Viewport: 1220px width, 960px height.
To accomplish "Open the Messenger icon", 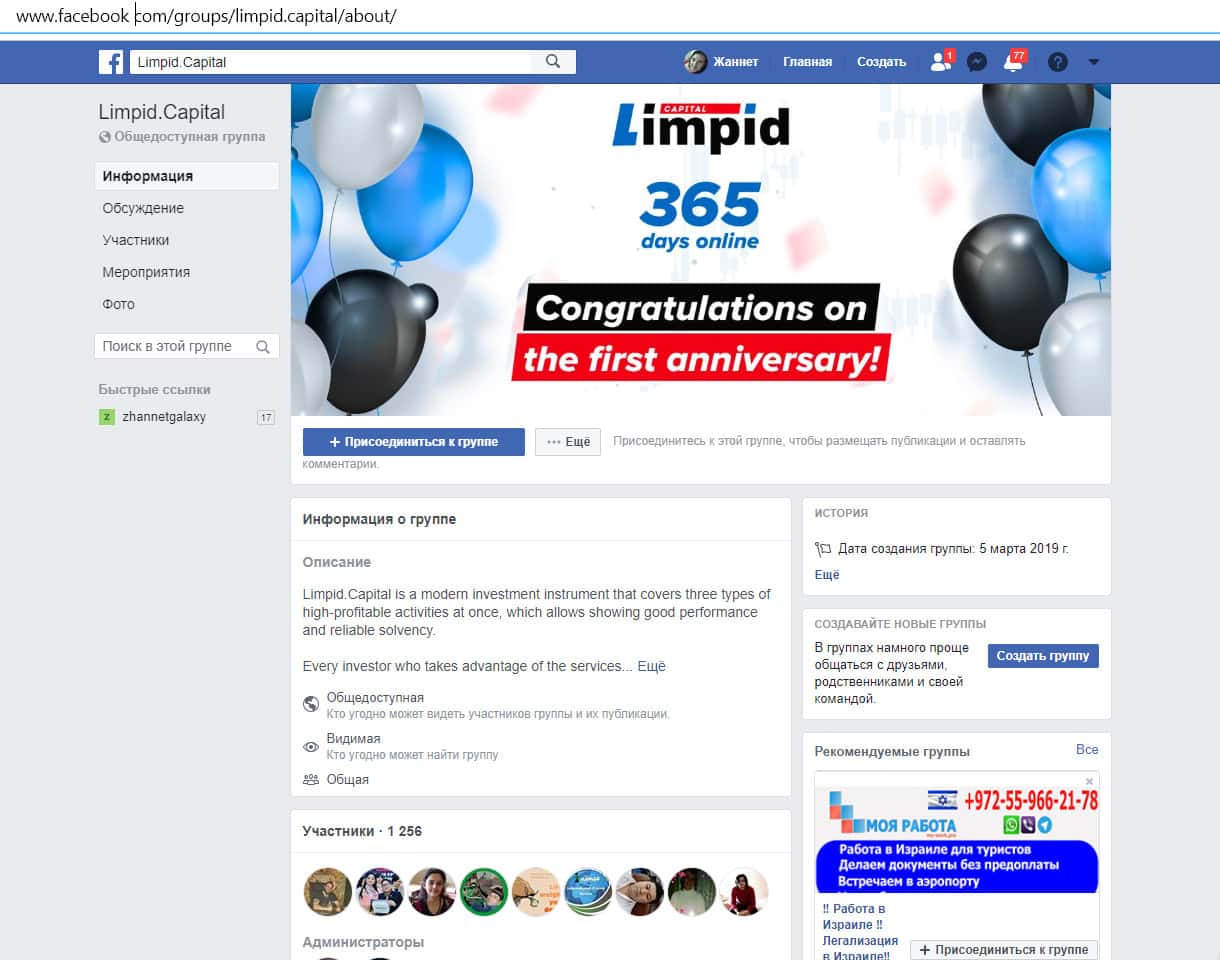I will [x=977, y=62].
